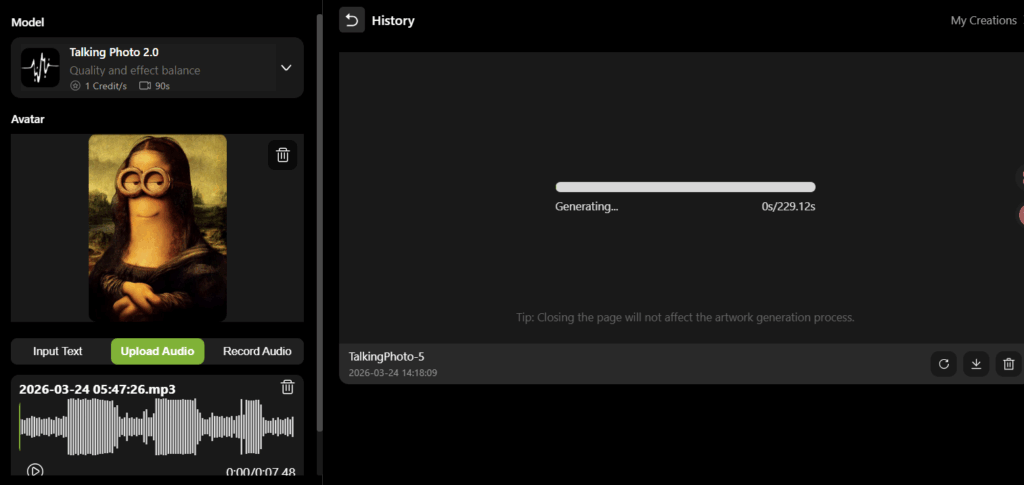Image resolution: width=1024 pixels, height=485 pixels.
Task: Open My Creations link
Action: [984, 20]
